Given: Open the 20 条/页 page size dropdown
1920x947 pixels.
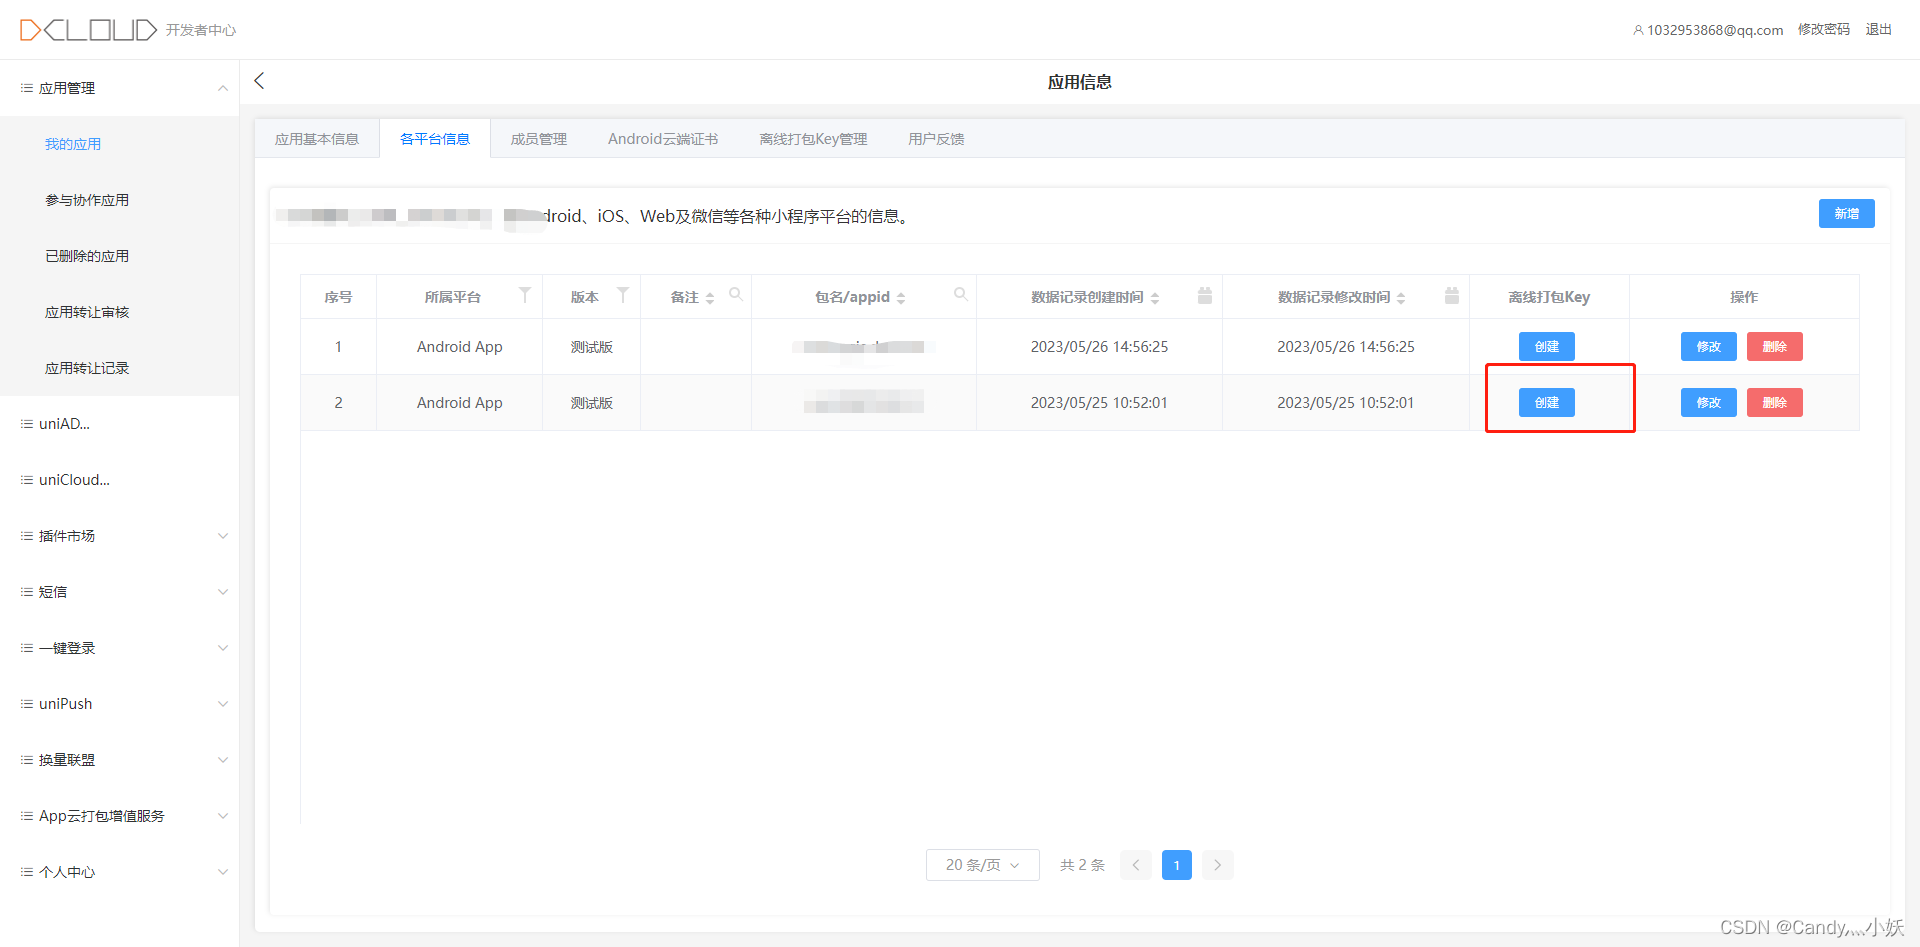Looking at the screenshot, I should (x=983, y=865).
